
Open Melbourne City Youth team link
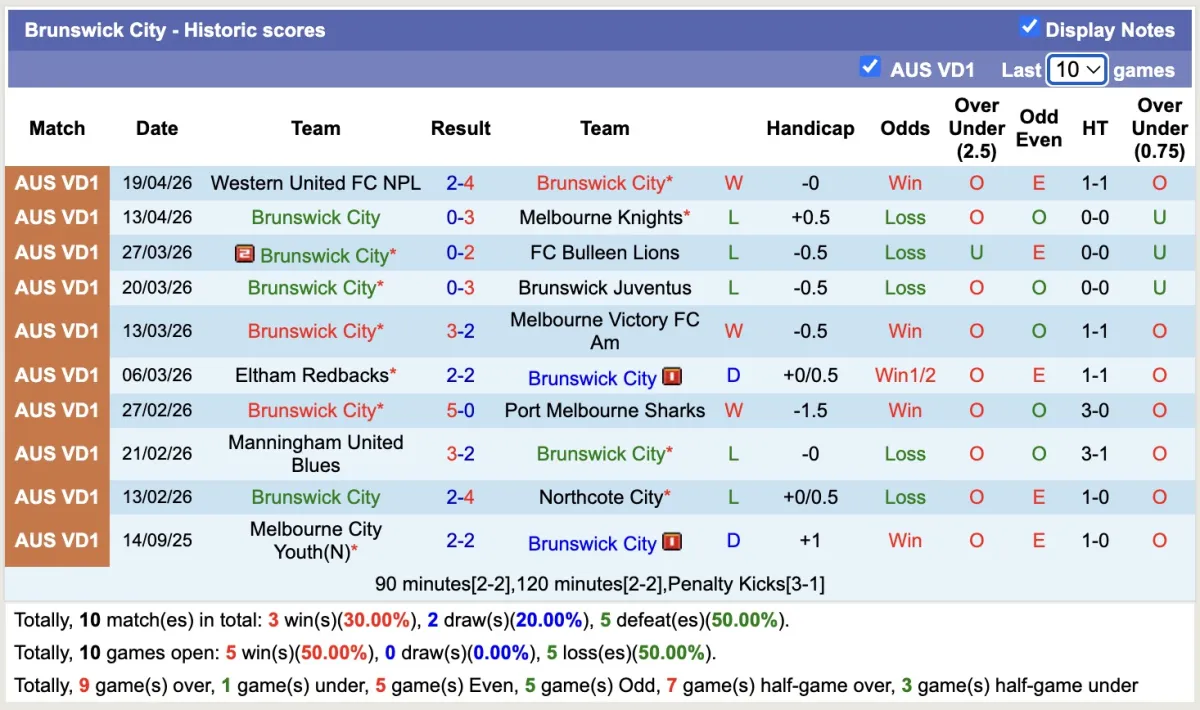pyautogui.click(x=316, y=540)
